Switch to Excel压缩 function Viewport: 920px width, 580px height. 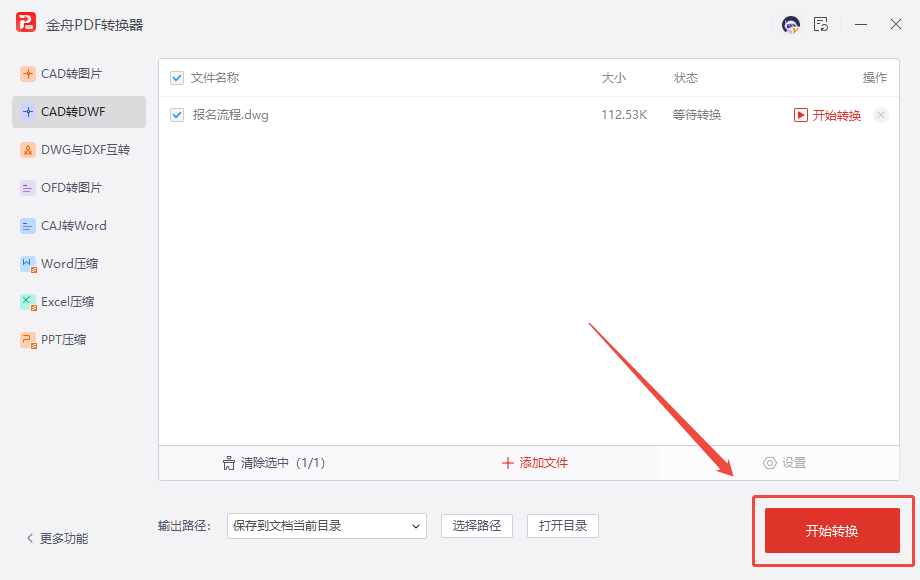(x=79, y=302)
